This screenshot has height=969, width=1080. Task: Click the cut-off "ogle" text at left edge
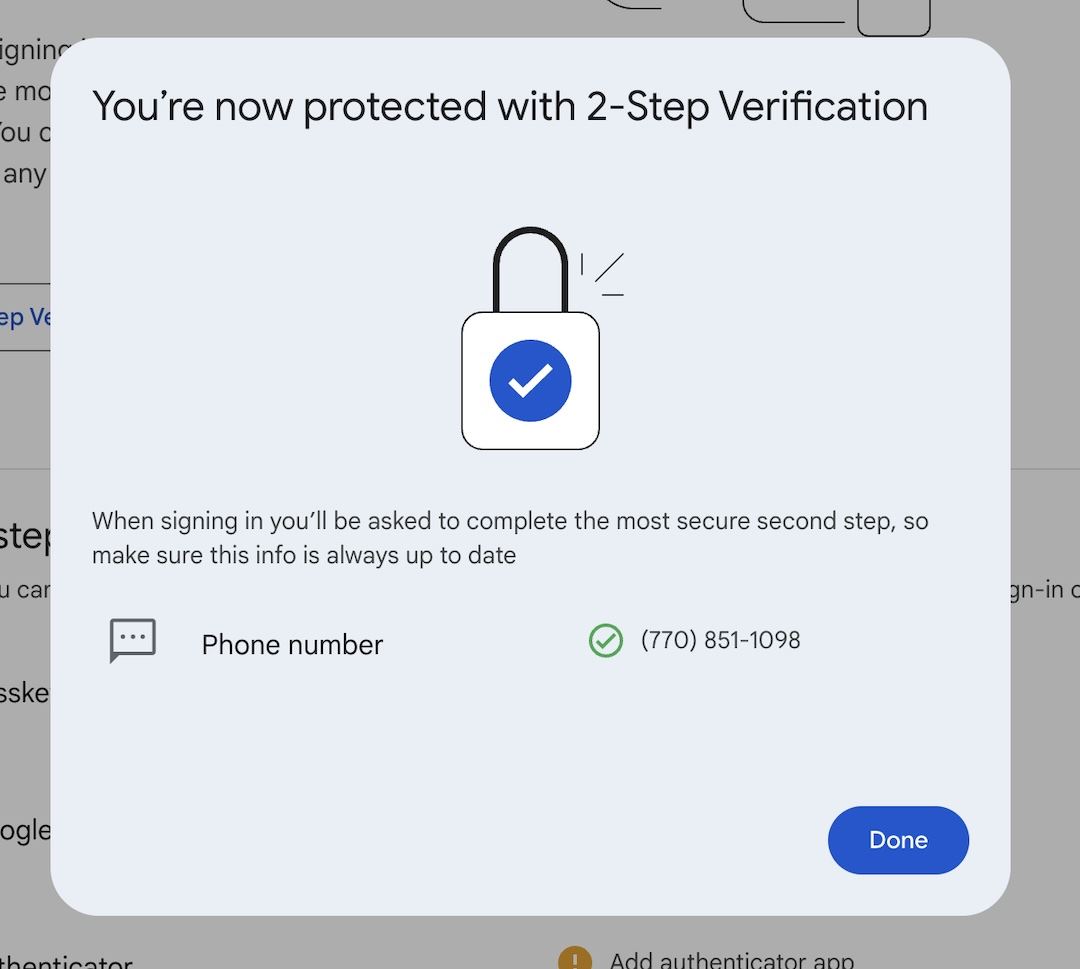coord(24,830)
